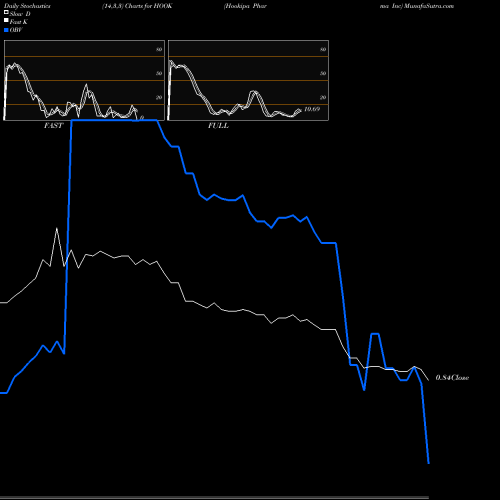
Task: Click the '20' level label in the FAST chart
Action: [159, 97]
